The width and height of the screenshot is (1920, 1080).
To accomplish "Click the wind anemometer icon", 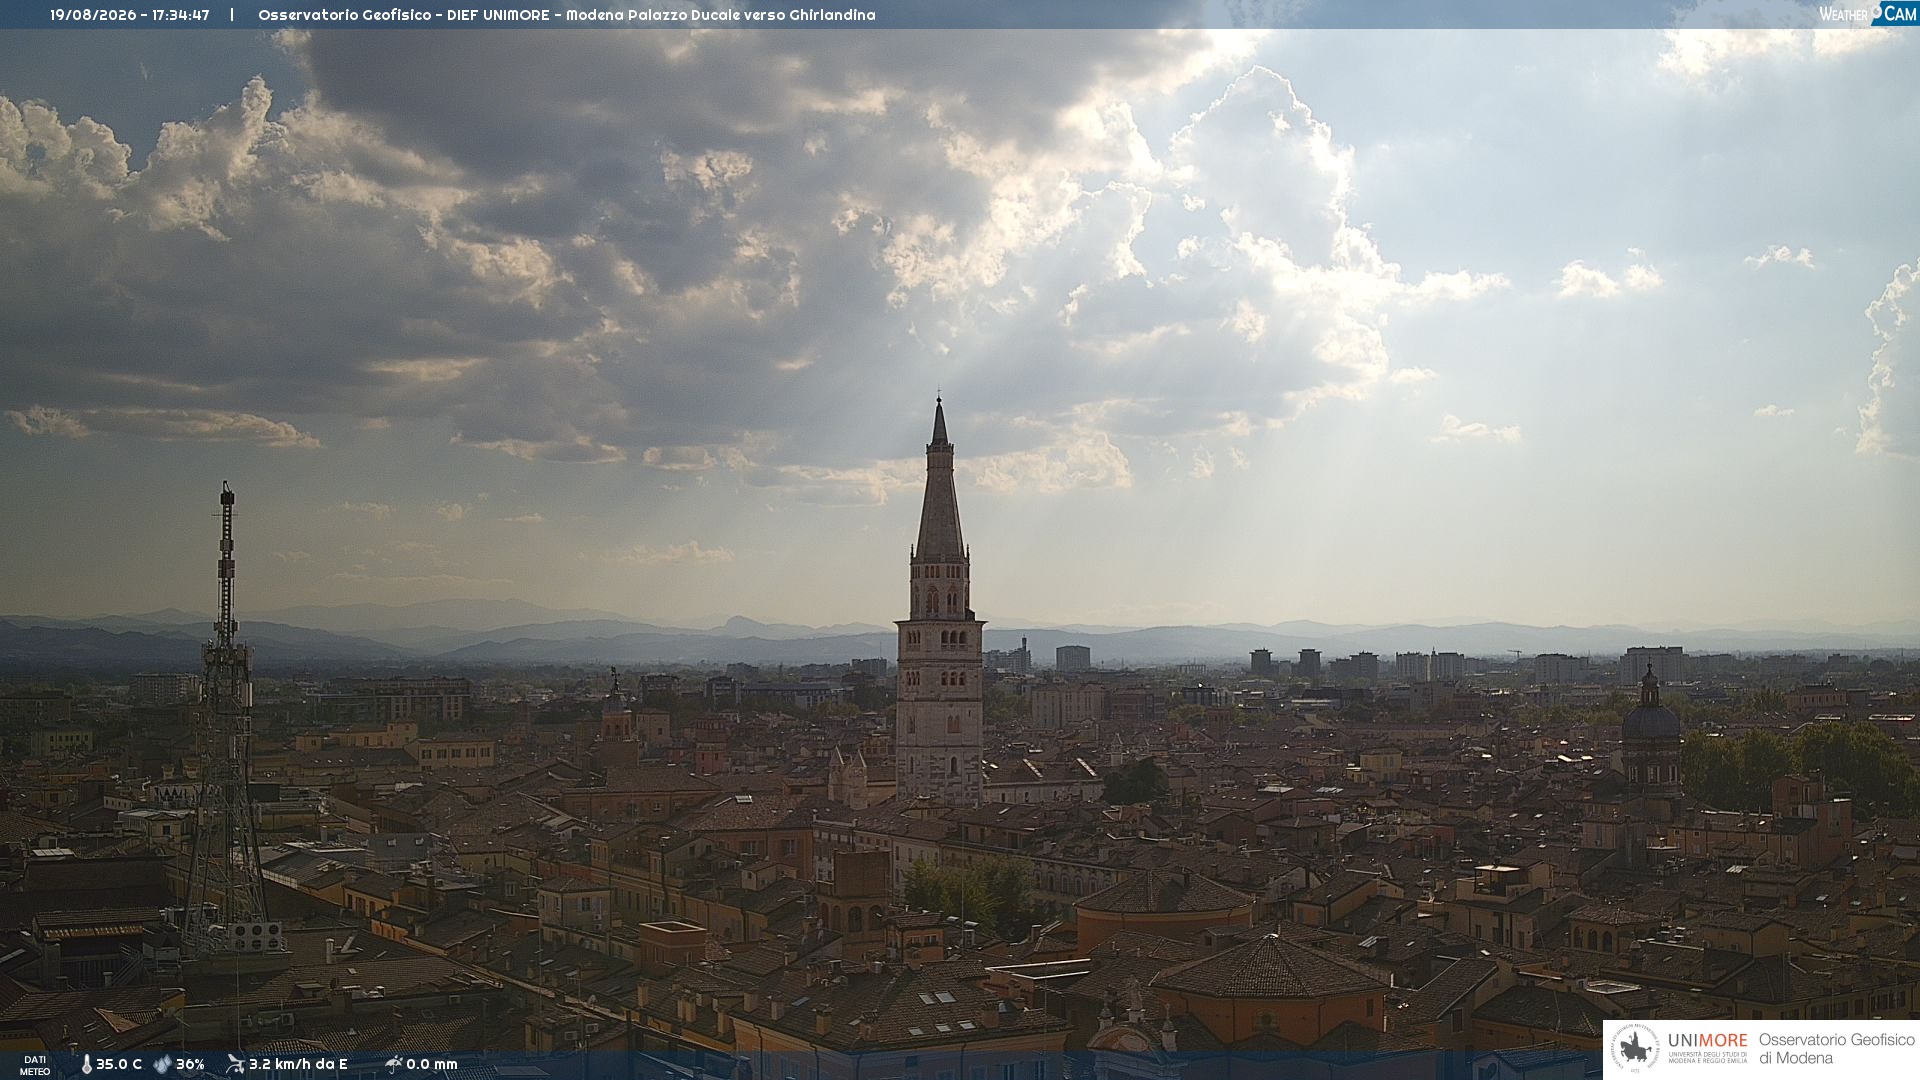I will (x=235, y=1064).
